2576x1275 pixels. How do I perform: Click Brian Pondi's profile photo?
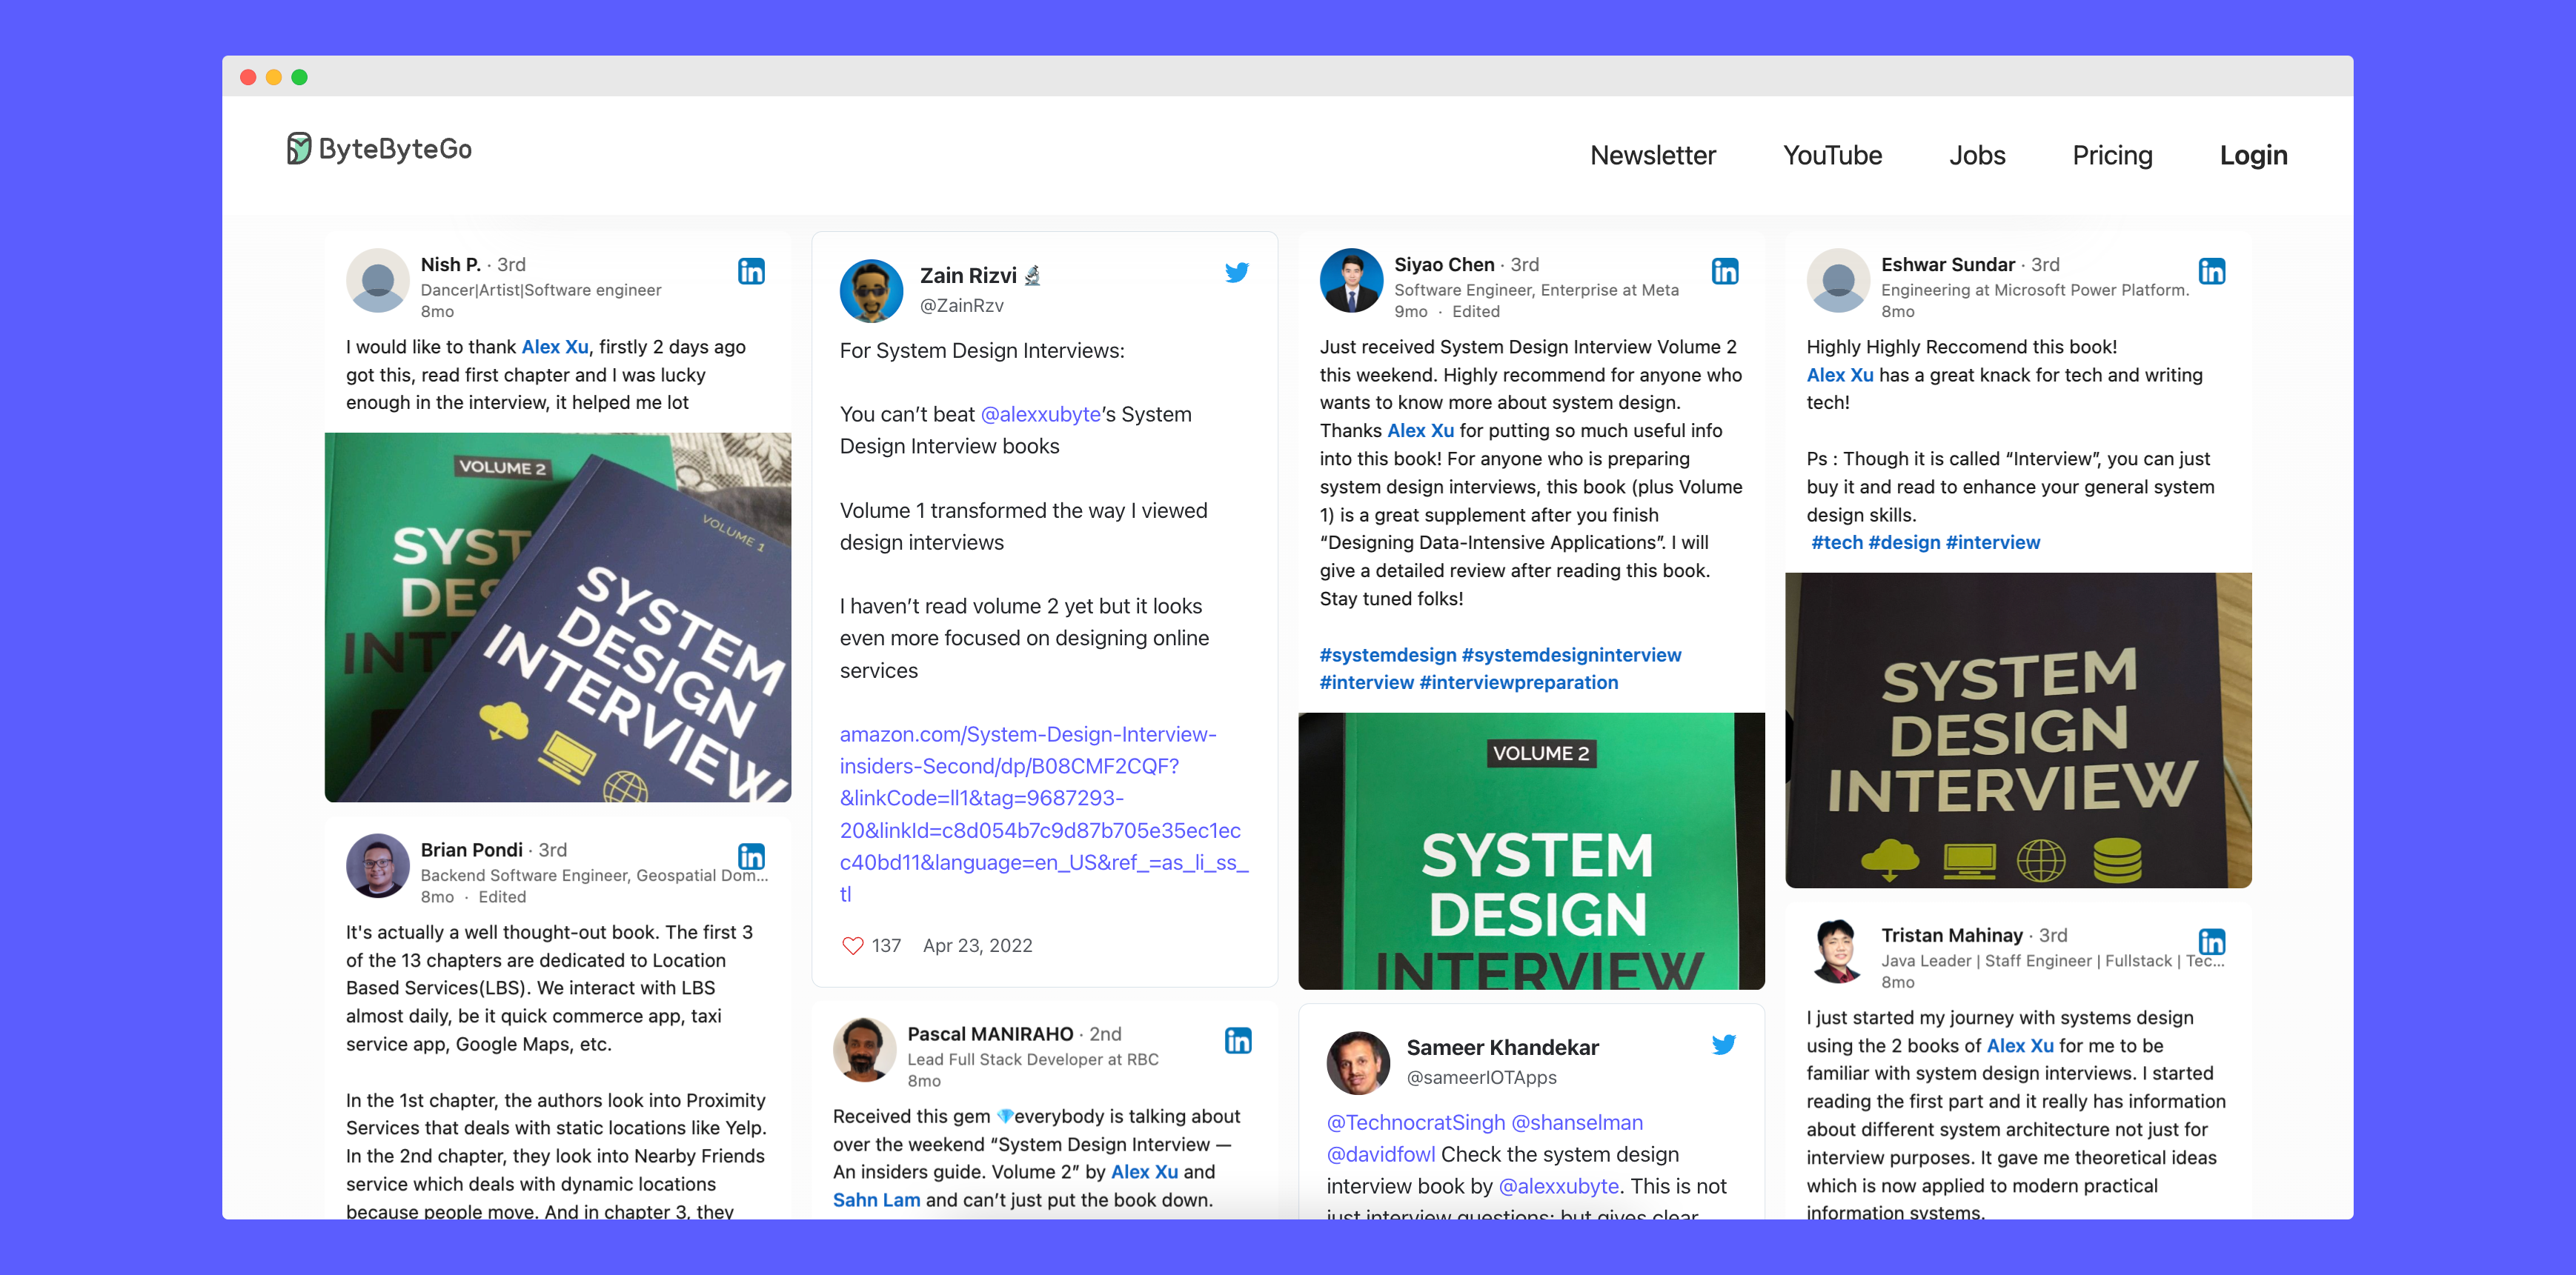377,866
